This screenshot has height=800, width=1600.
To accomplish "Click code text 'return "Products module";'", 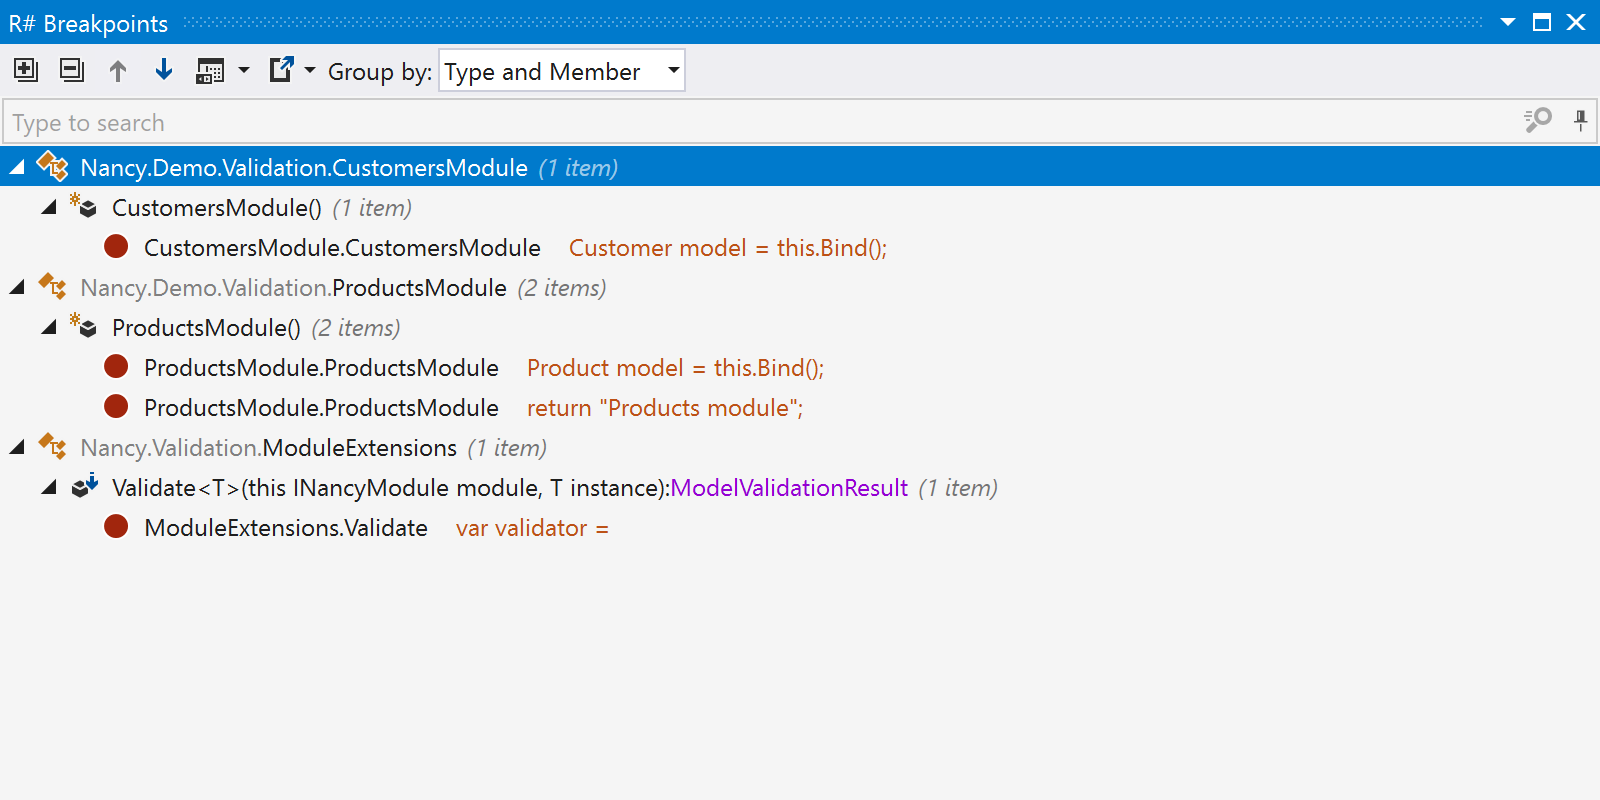I will (x=665, y=408).
